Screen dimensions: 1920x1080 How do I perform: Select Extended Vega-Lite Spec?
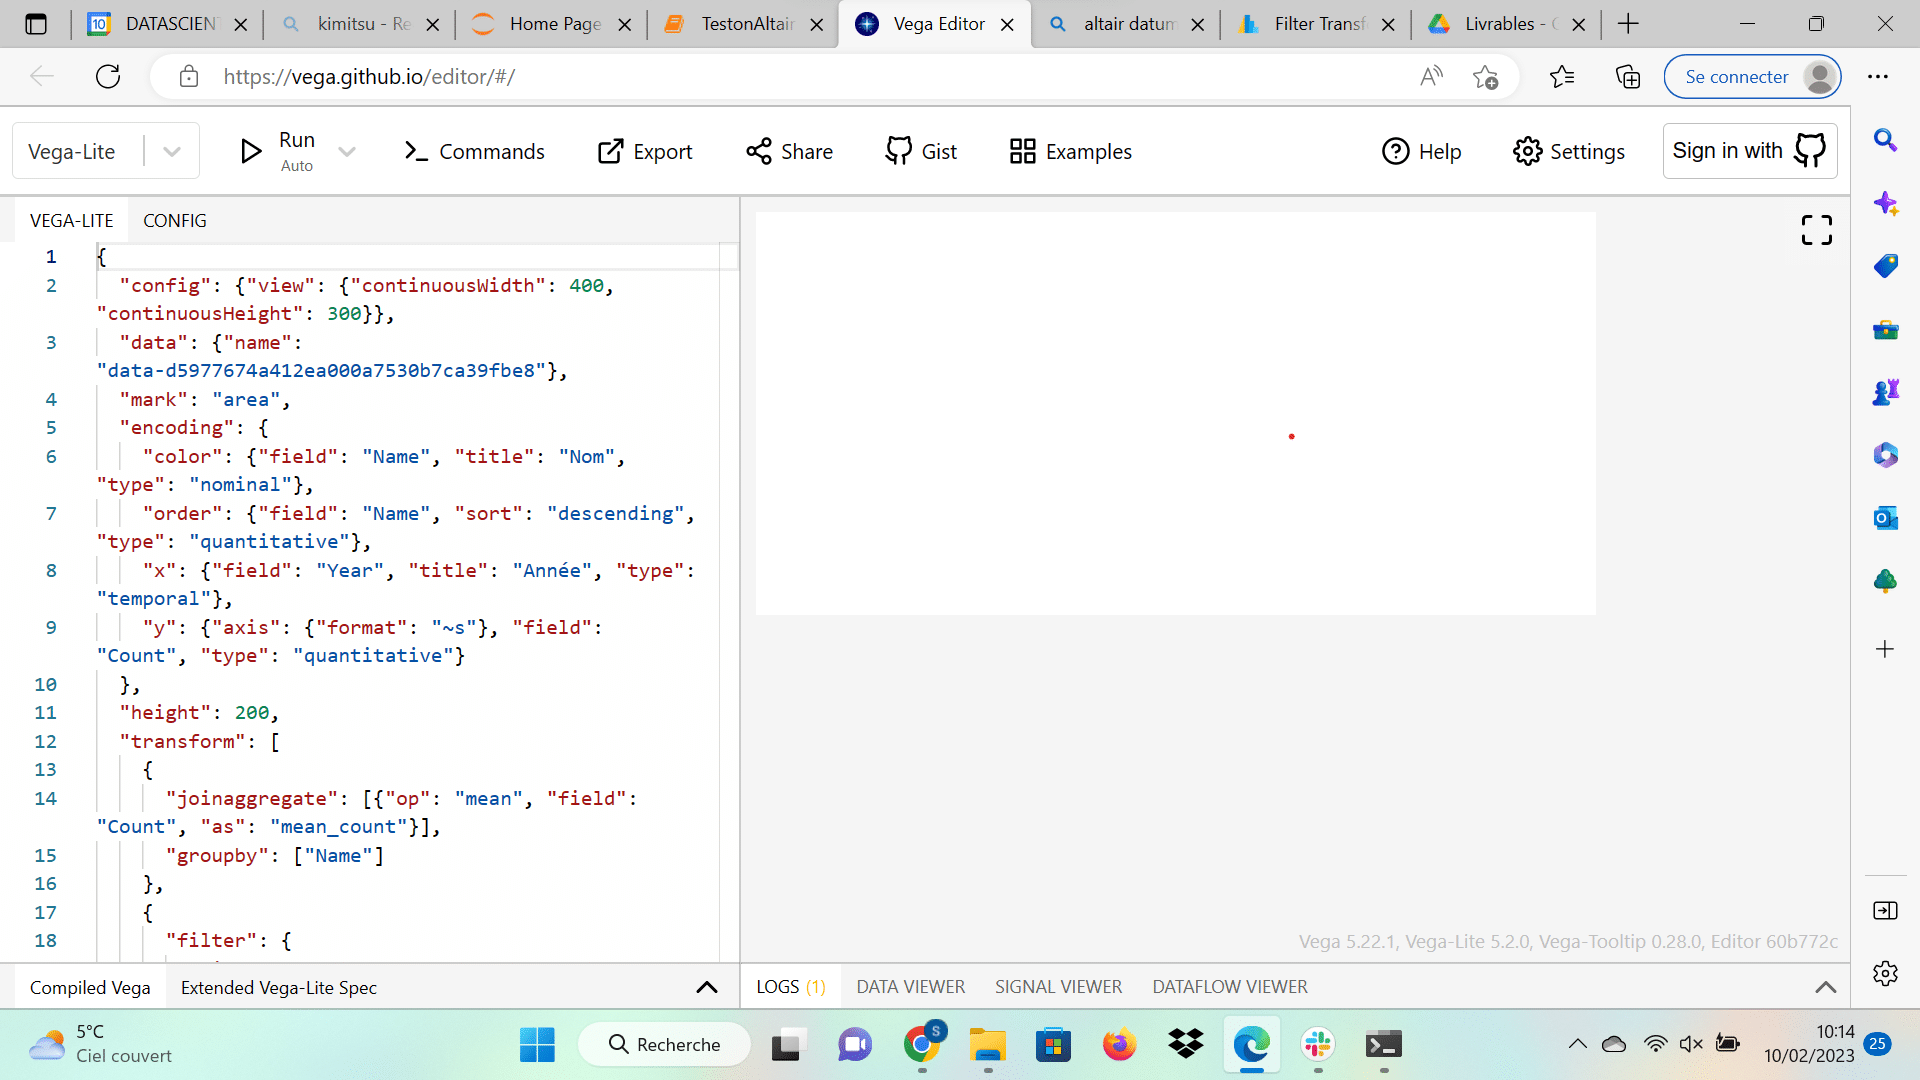click(278, 987)
